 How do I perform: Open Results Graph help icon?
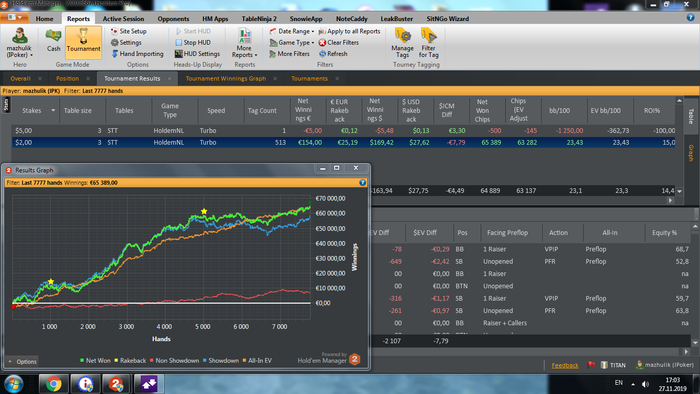[362, 182]
